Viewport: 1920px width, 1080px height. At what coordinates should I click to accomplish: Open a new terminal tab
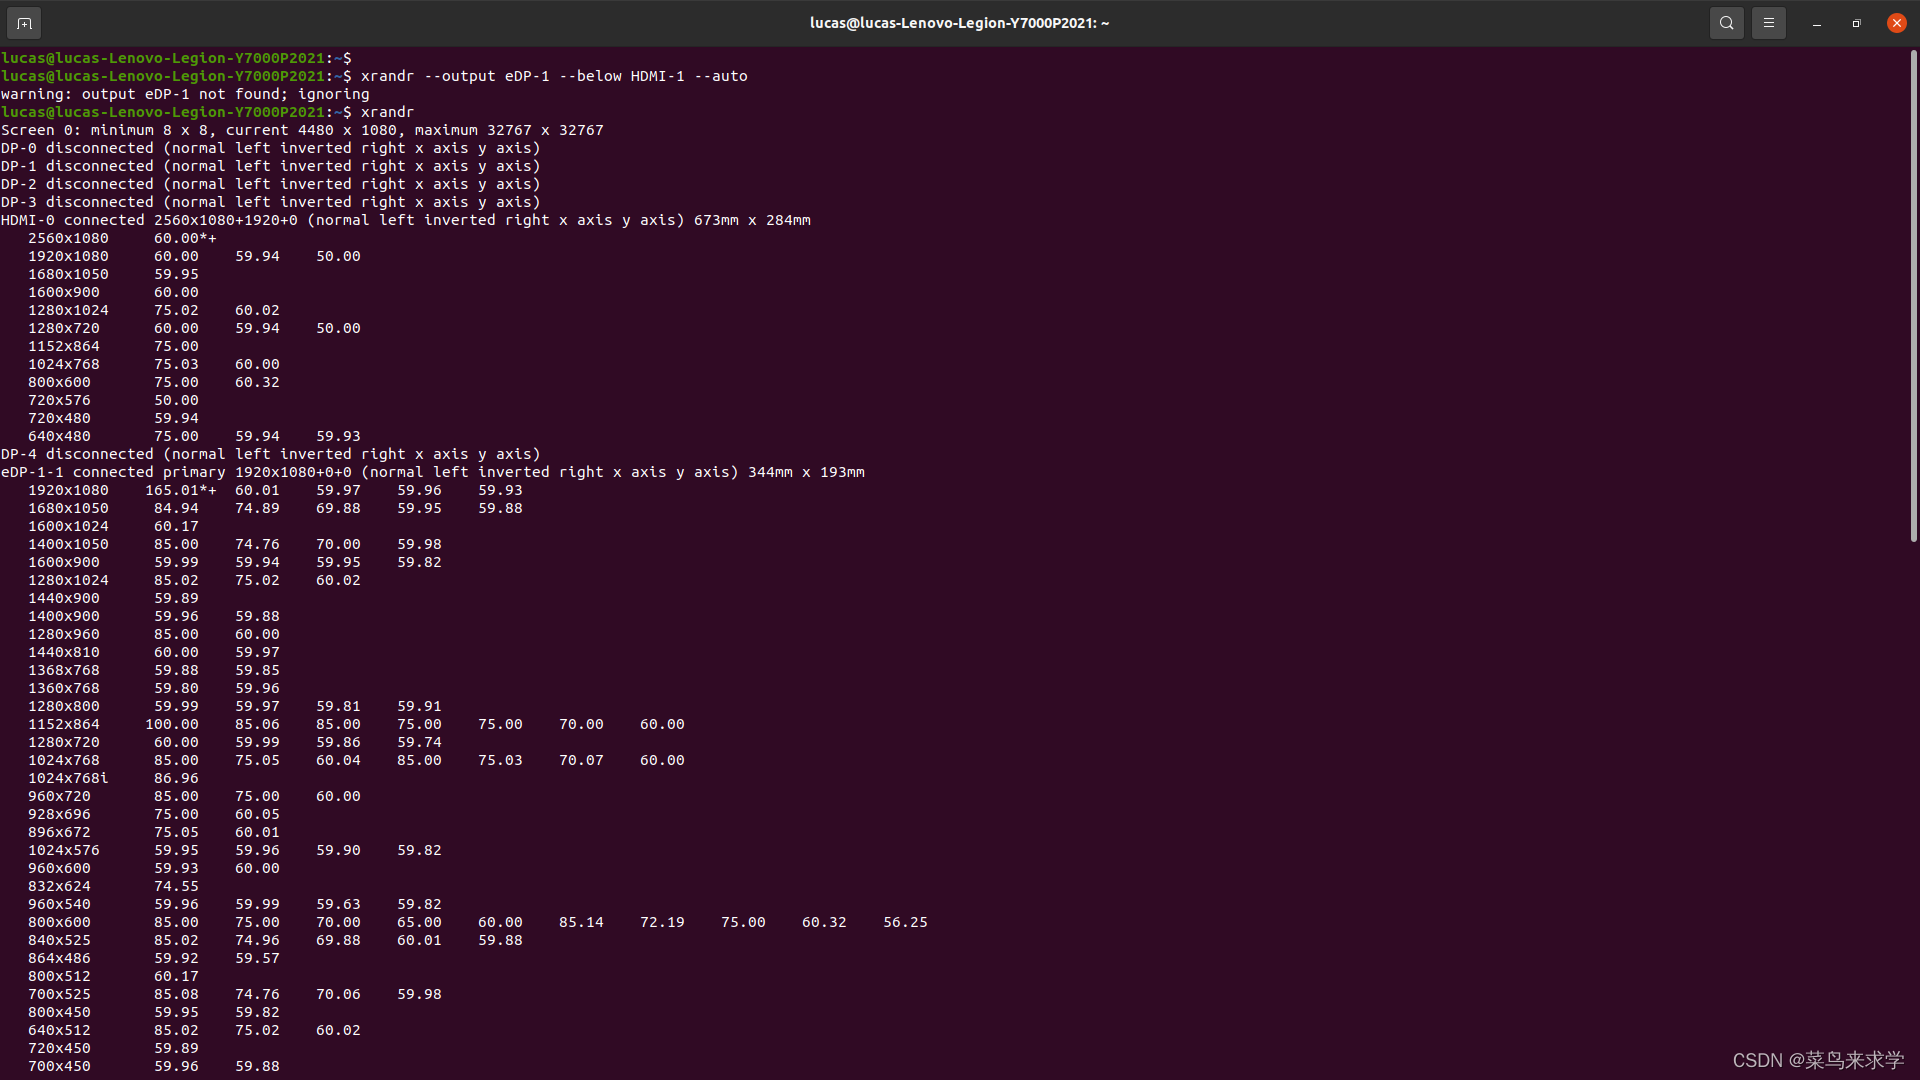[24, 23]
